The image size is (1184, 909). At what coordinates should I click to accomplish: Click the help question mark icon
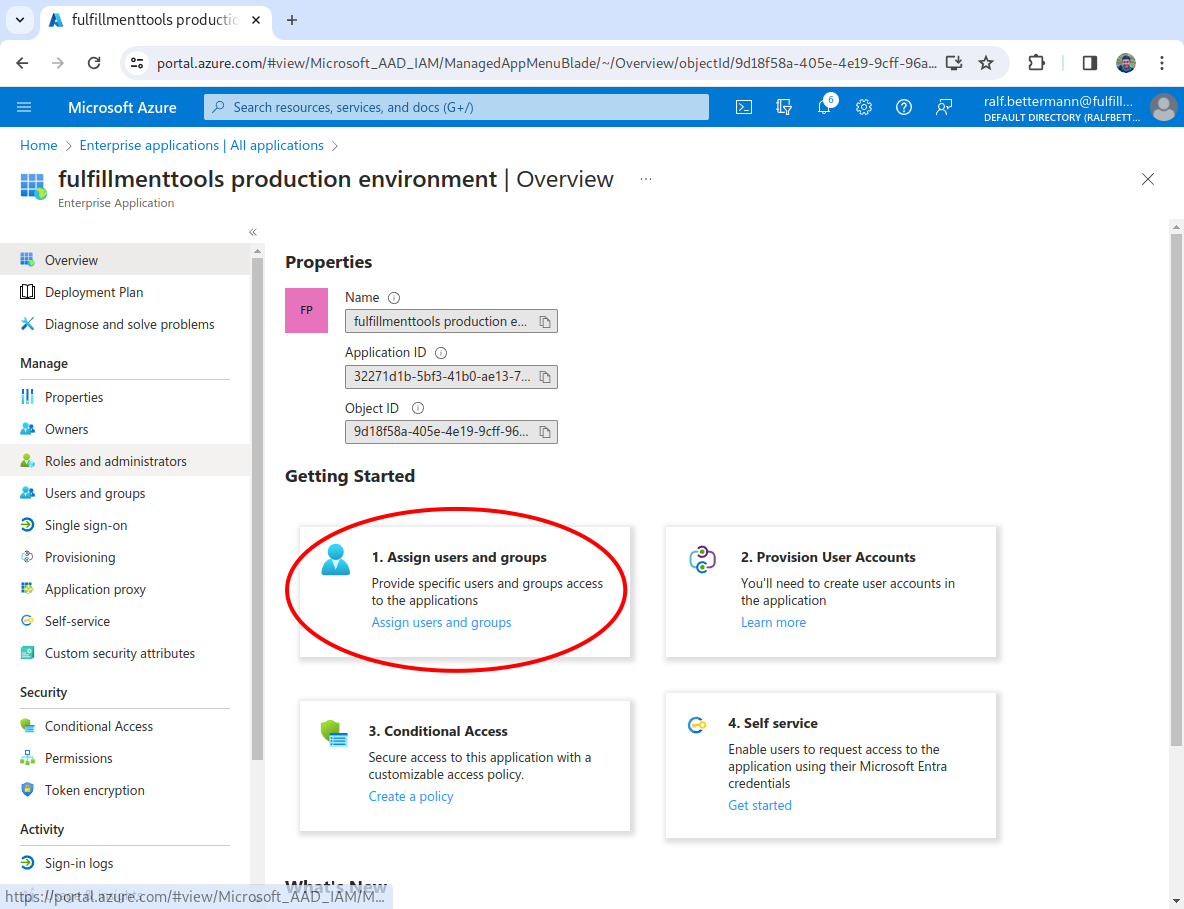(x=904, y=107)
